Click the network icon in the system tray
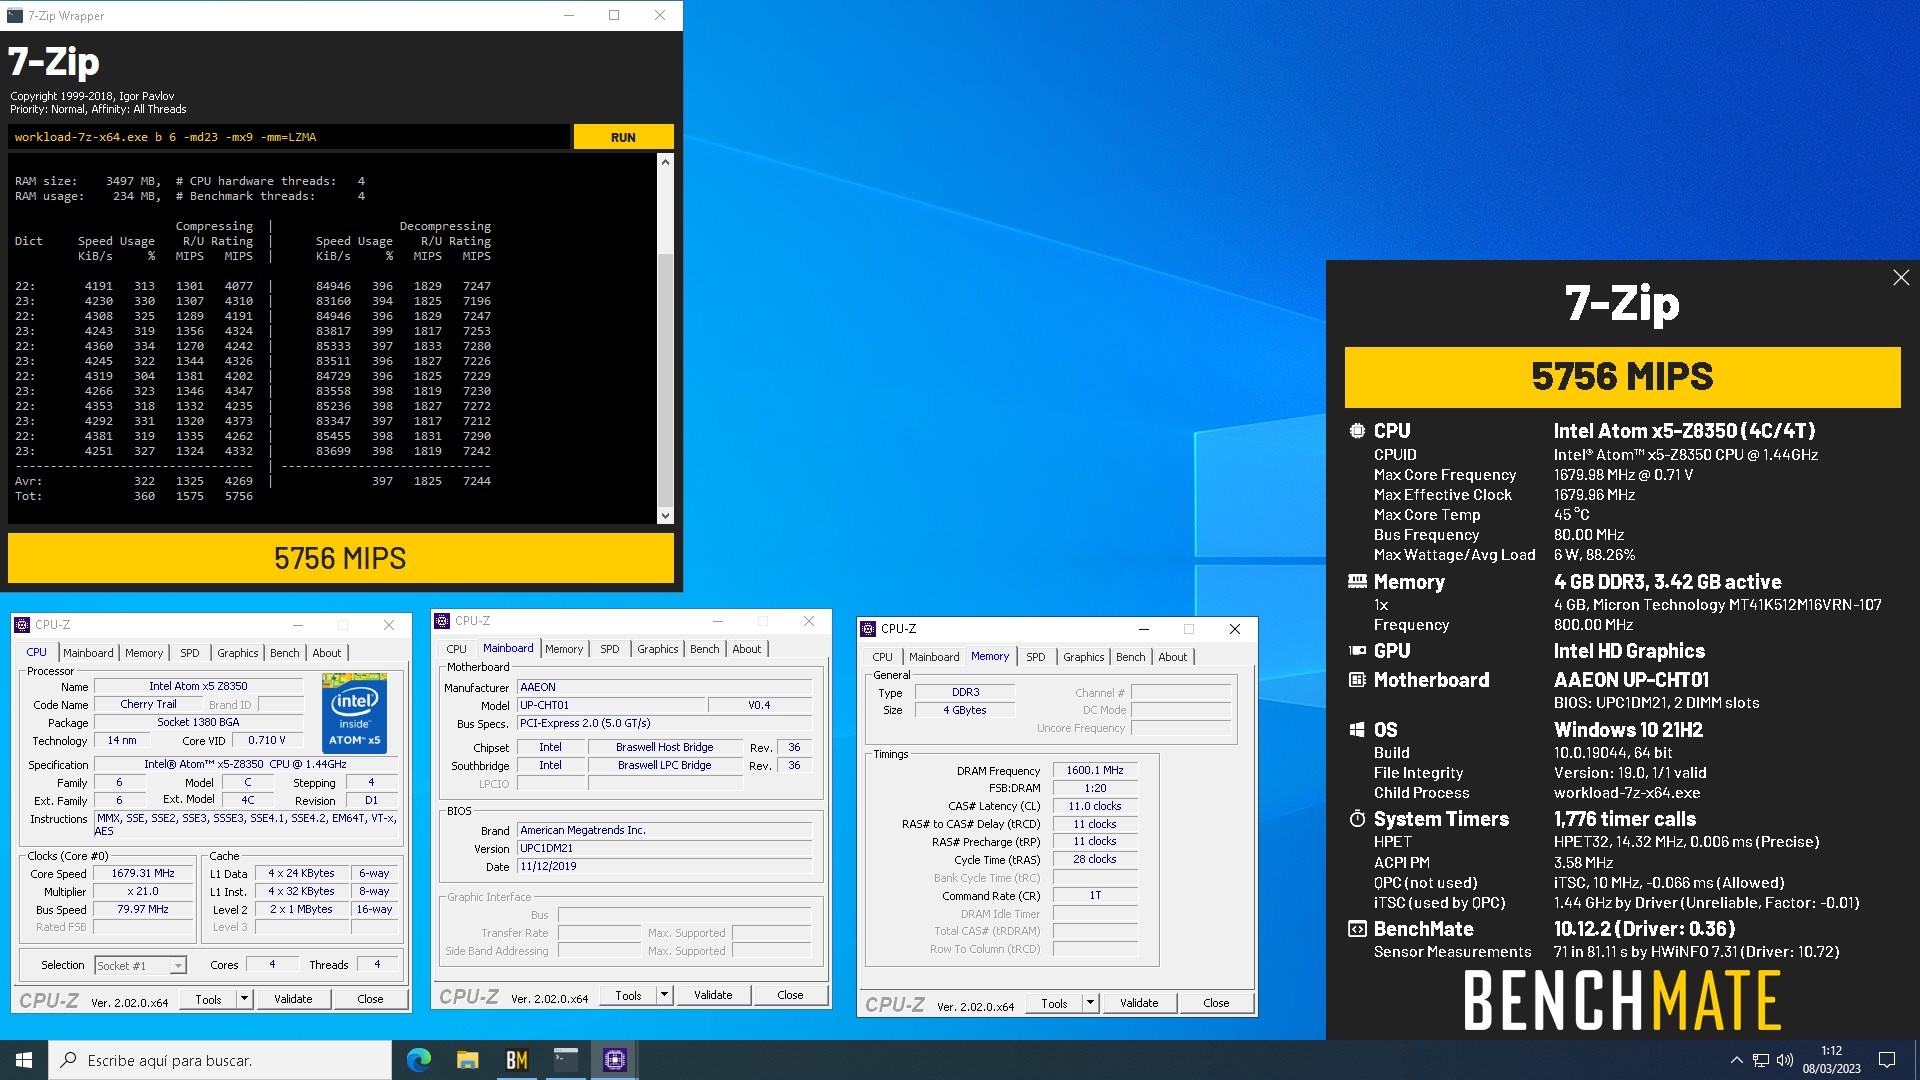The width and height of the screenshot is (1920, 1080). click(x=1761, y=1060)
